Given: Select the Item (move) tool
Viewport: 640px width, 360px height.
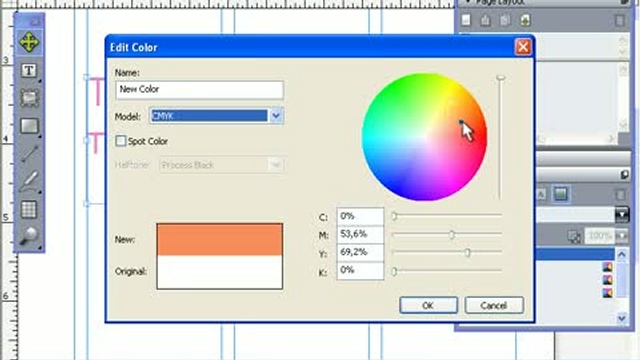Looking at the screenshot, I should coord(29,42).
